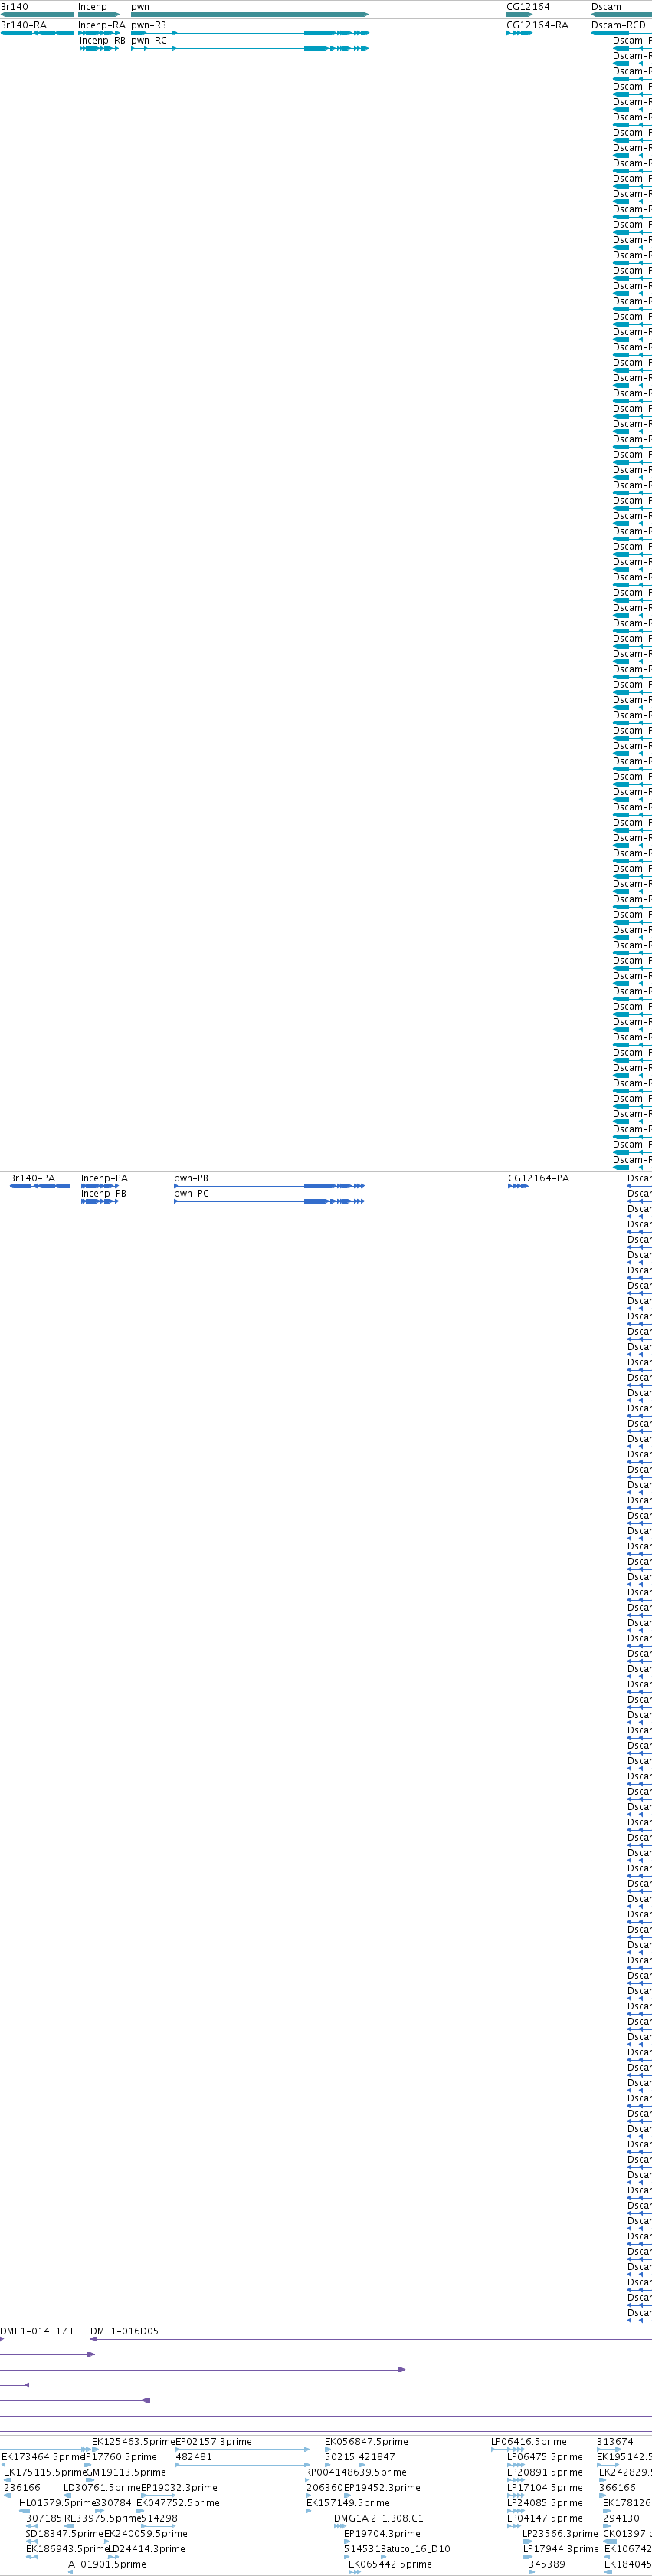This screenshot has width=652, height=2576.
Task: Click the 366166 EST label
Action: (617, 2487)
